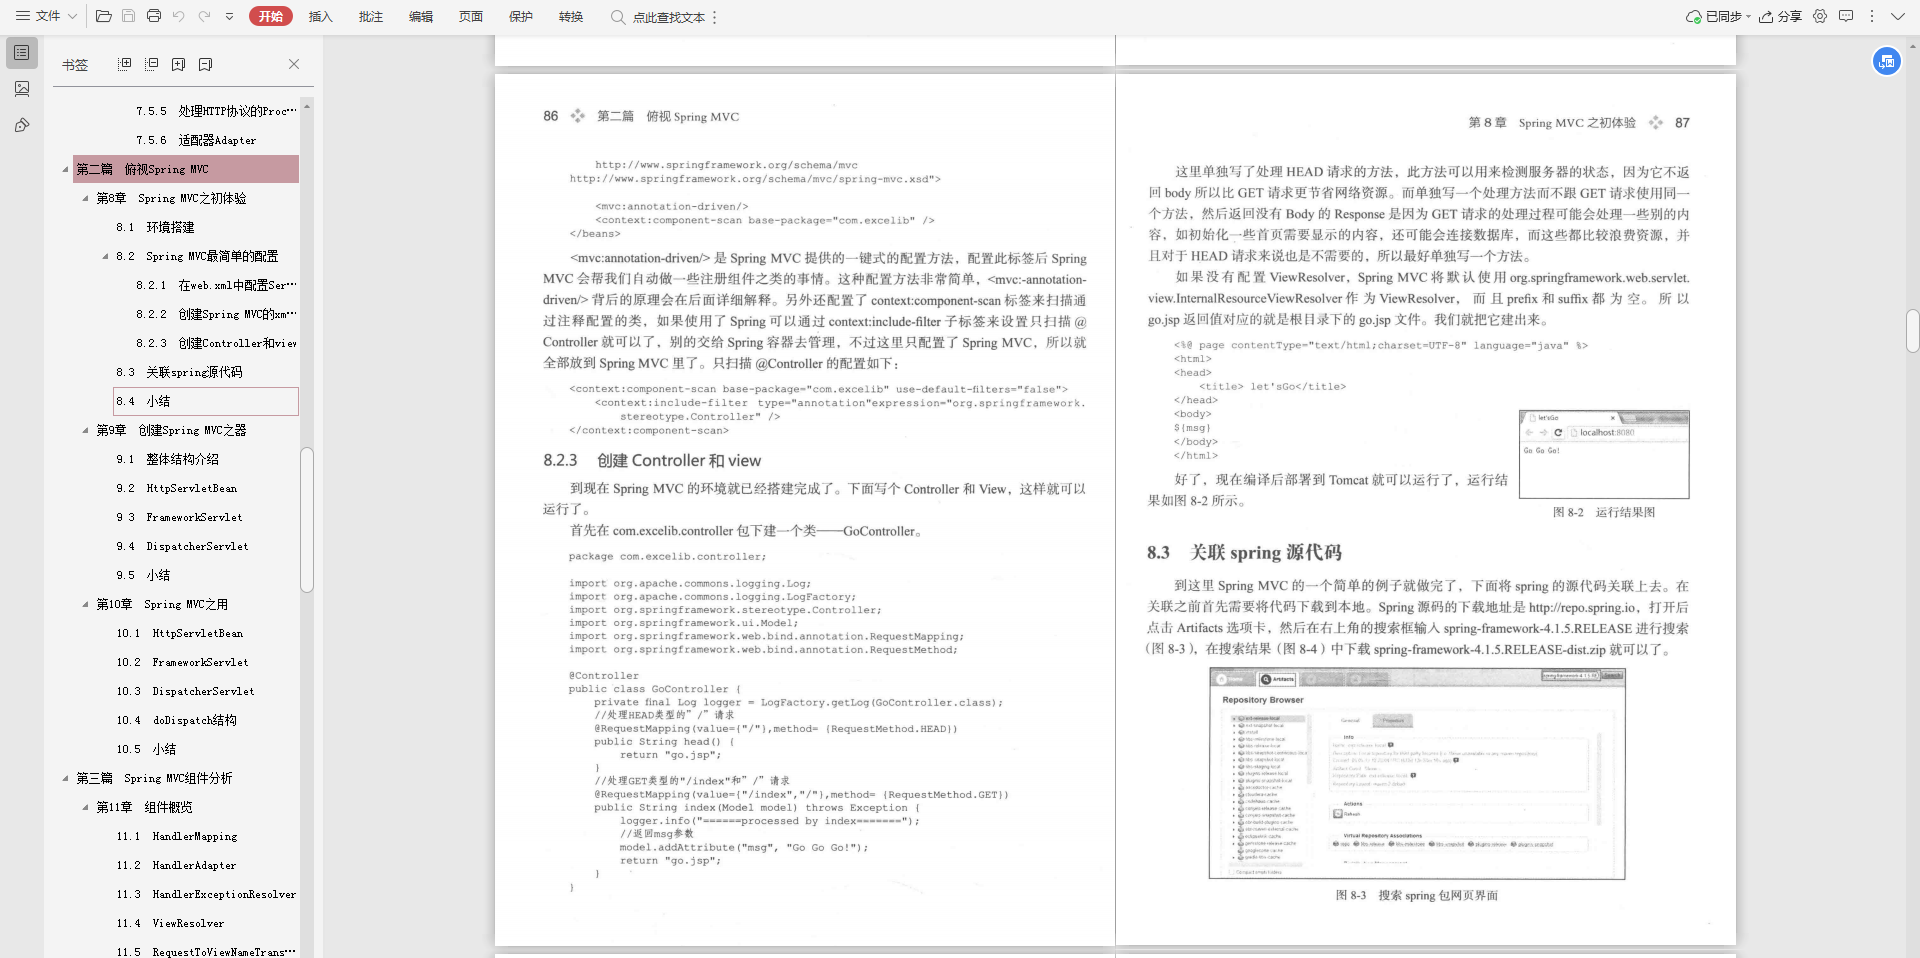Screen dimensions: 1920x958
Task: Click the 8.2.3 创建 Controller 和 view heading
Action: (x=652, y=460)
